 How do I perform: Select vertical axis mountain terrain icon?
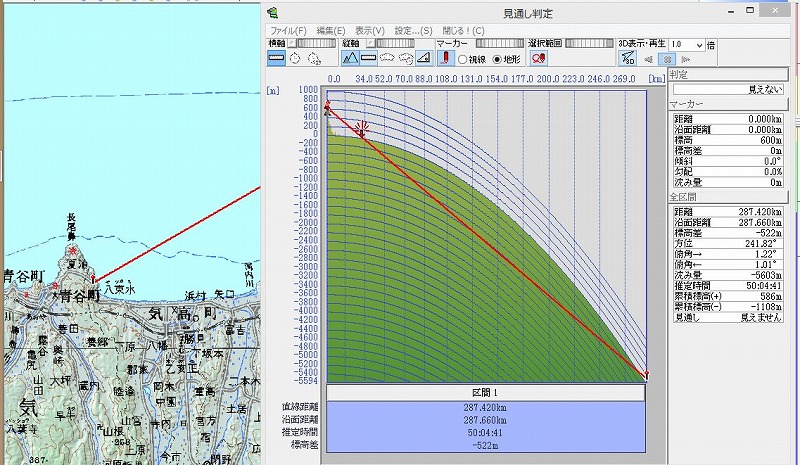(350, 58)
